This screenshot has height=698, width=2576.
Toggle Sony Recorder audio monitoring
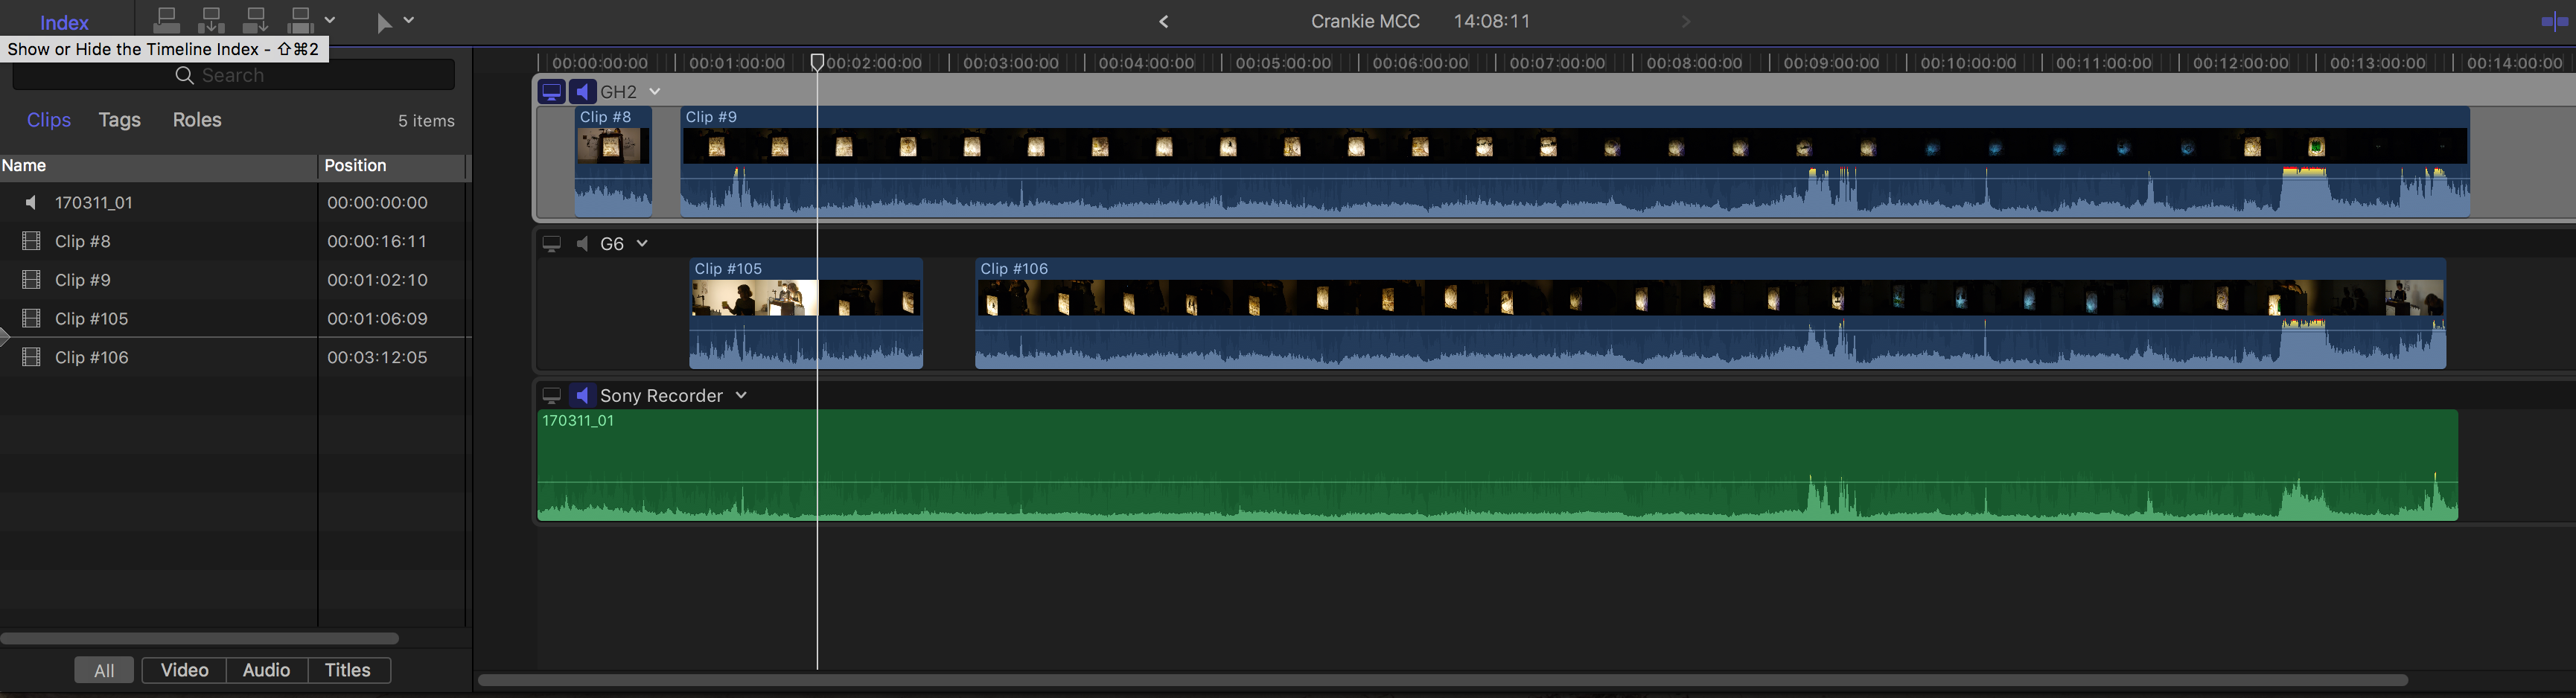click(x=583, y=396)
